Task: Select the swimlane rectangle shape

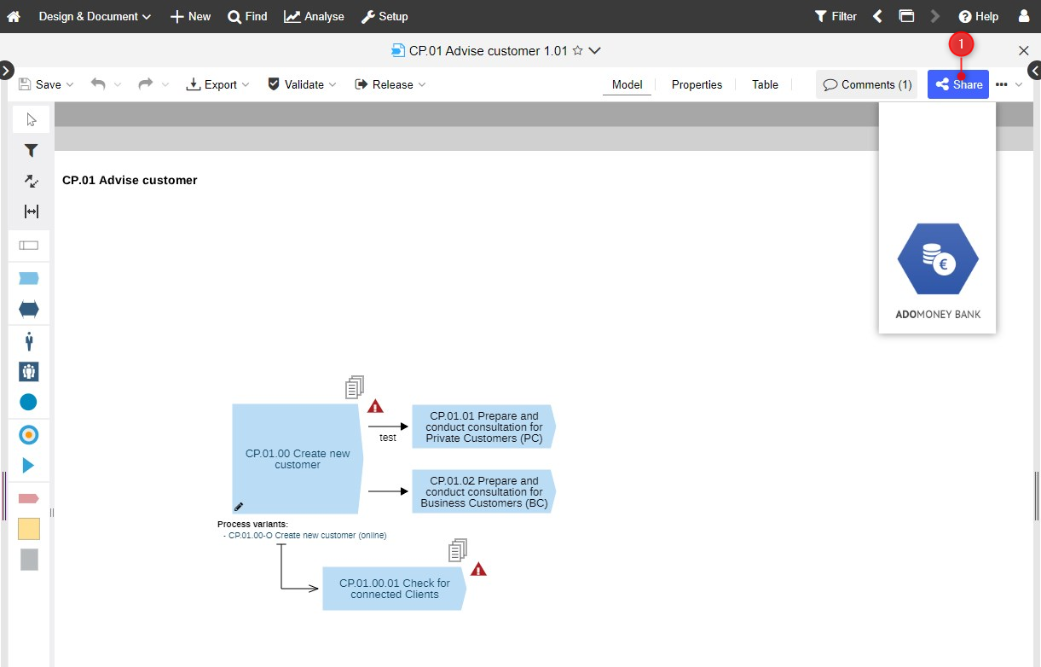Action: (x=29, y=246)
